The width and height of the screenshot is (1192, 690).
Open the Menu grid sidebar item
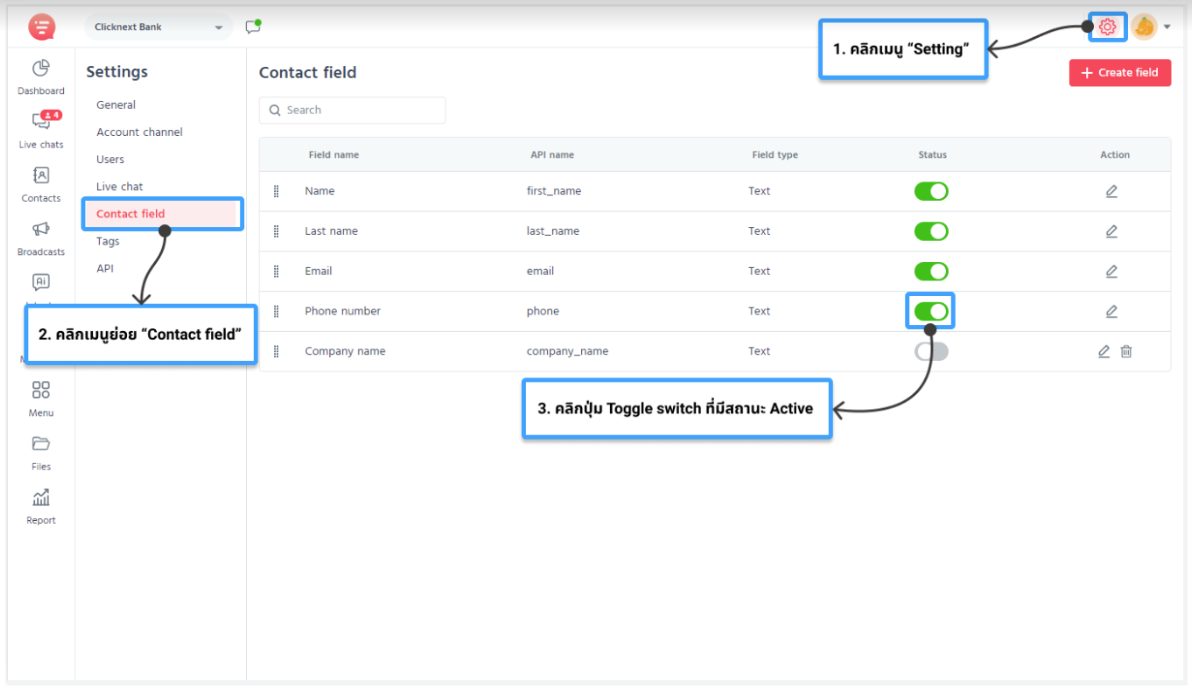pyautogui.click(x=41, y=399)
